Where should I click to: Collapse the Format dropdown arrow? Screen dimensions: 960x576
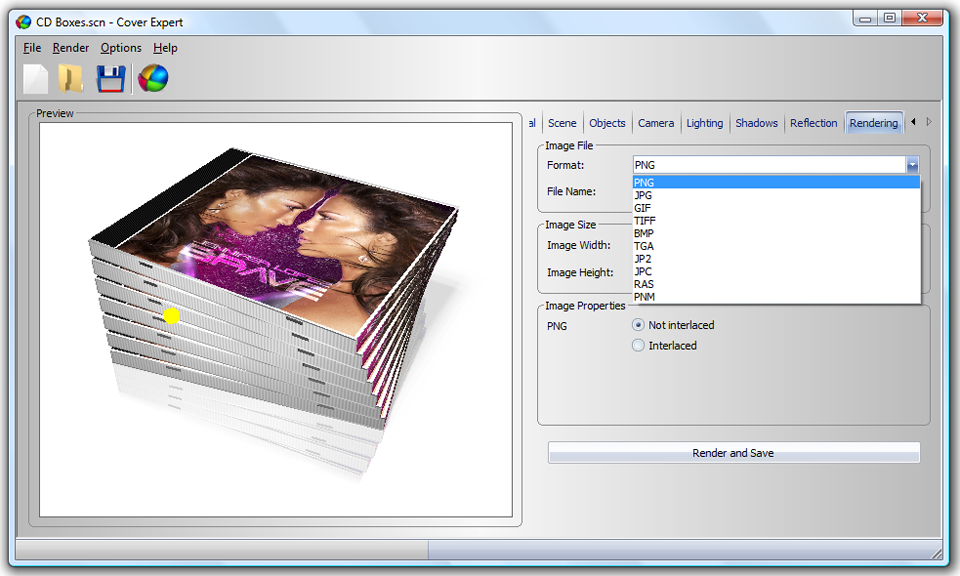912,165
